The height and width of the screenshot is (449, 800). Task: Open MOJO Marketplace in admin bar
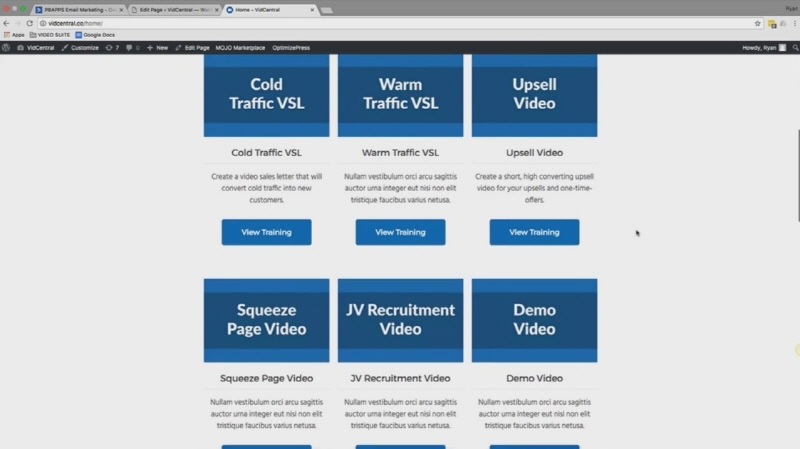(240, 47)
